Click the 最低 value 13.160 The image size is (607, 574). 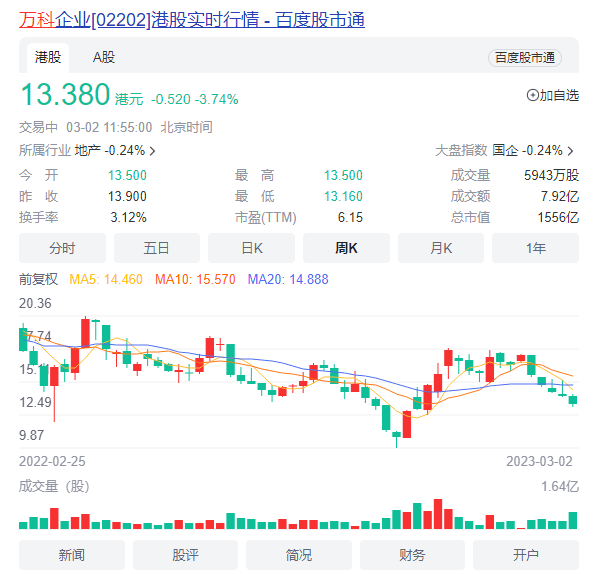pos(343,196)
